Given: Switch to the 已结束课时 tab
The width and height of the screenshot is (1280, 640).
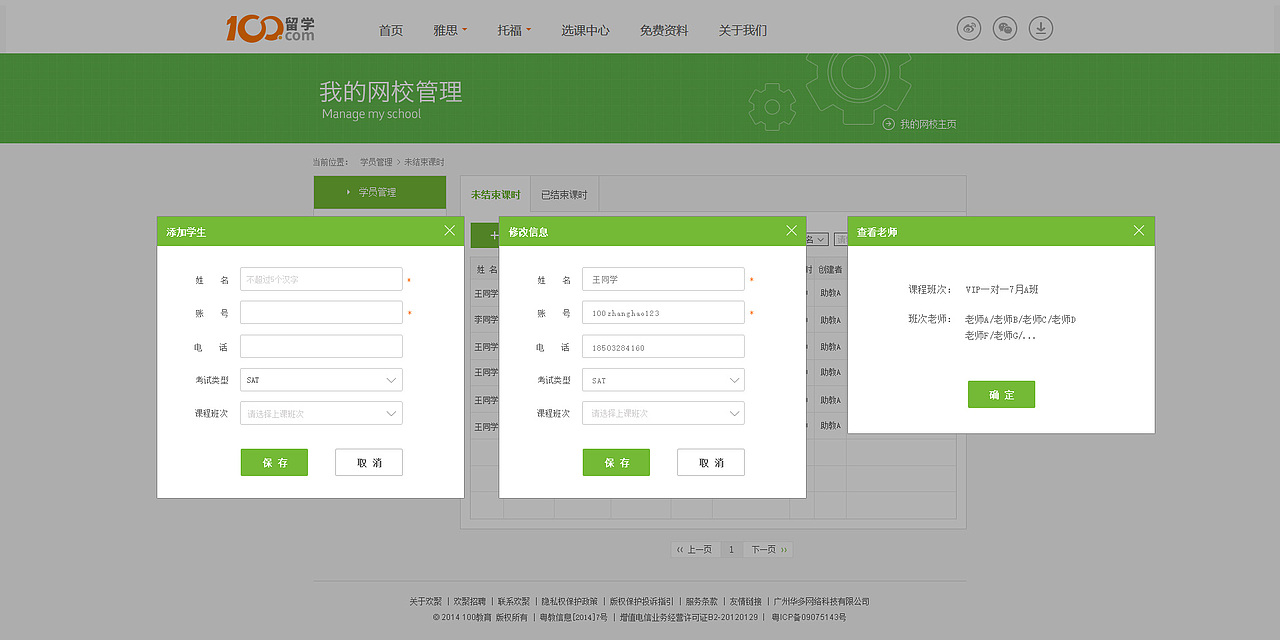Looking at the screenshot, I should pyautogui.click(x=564, y=194).
